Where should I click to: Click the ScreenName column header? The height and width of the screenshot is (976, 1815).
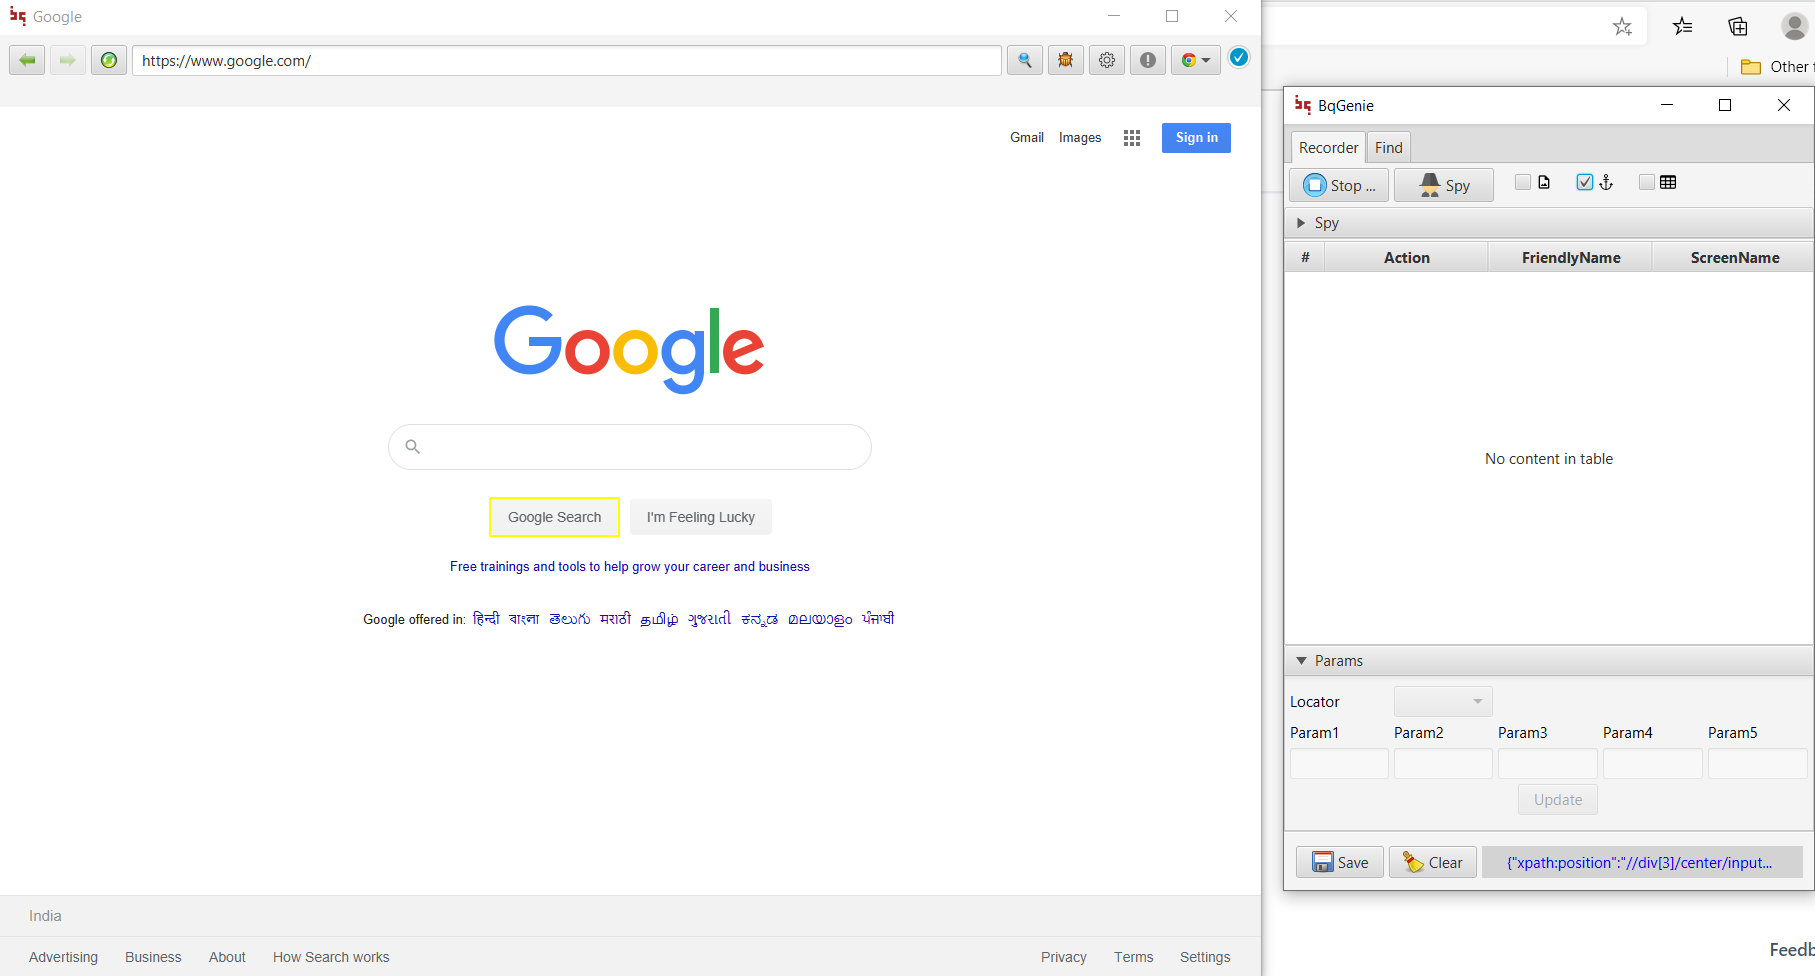pos(1734,257)
